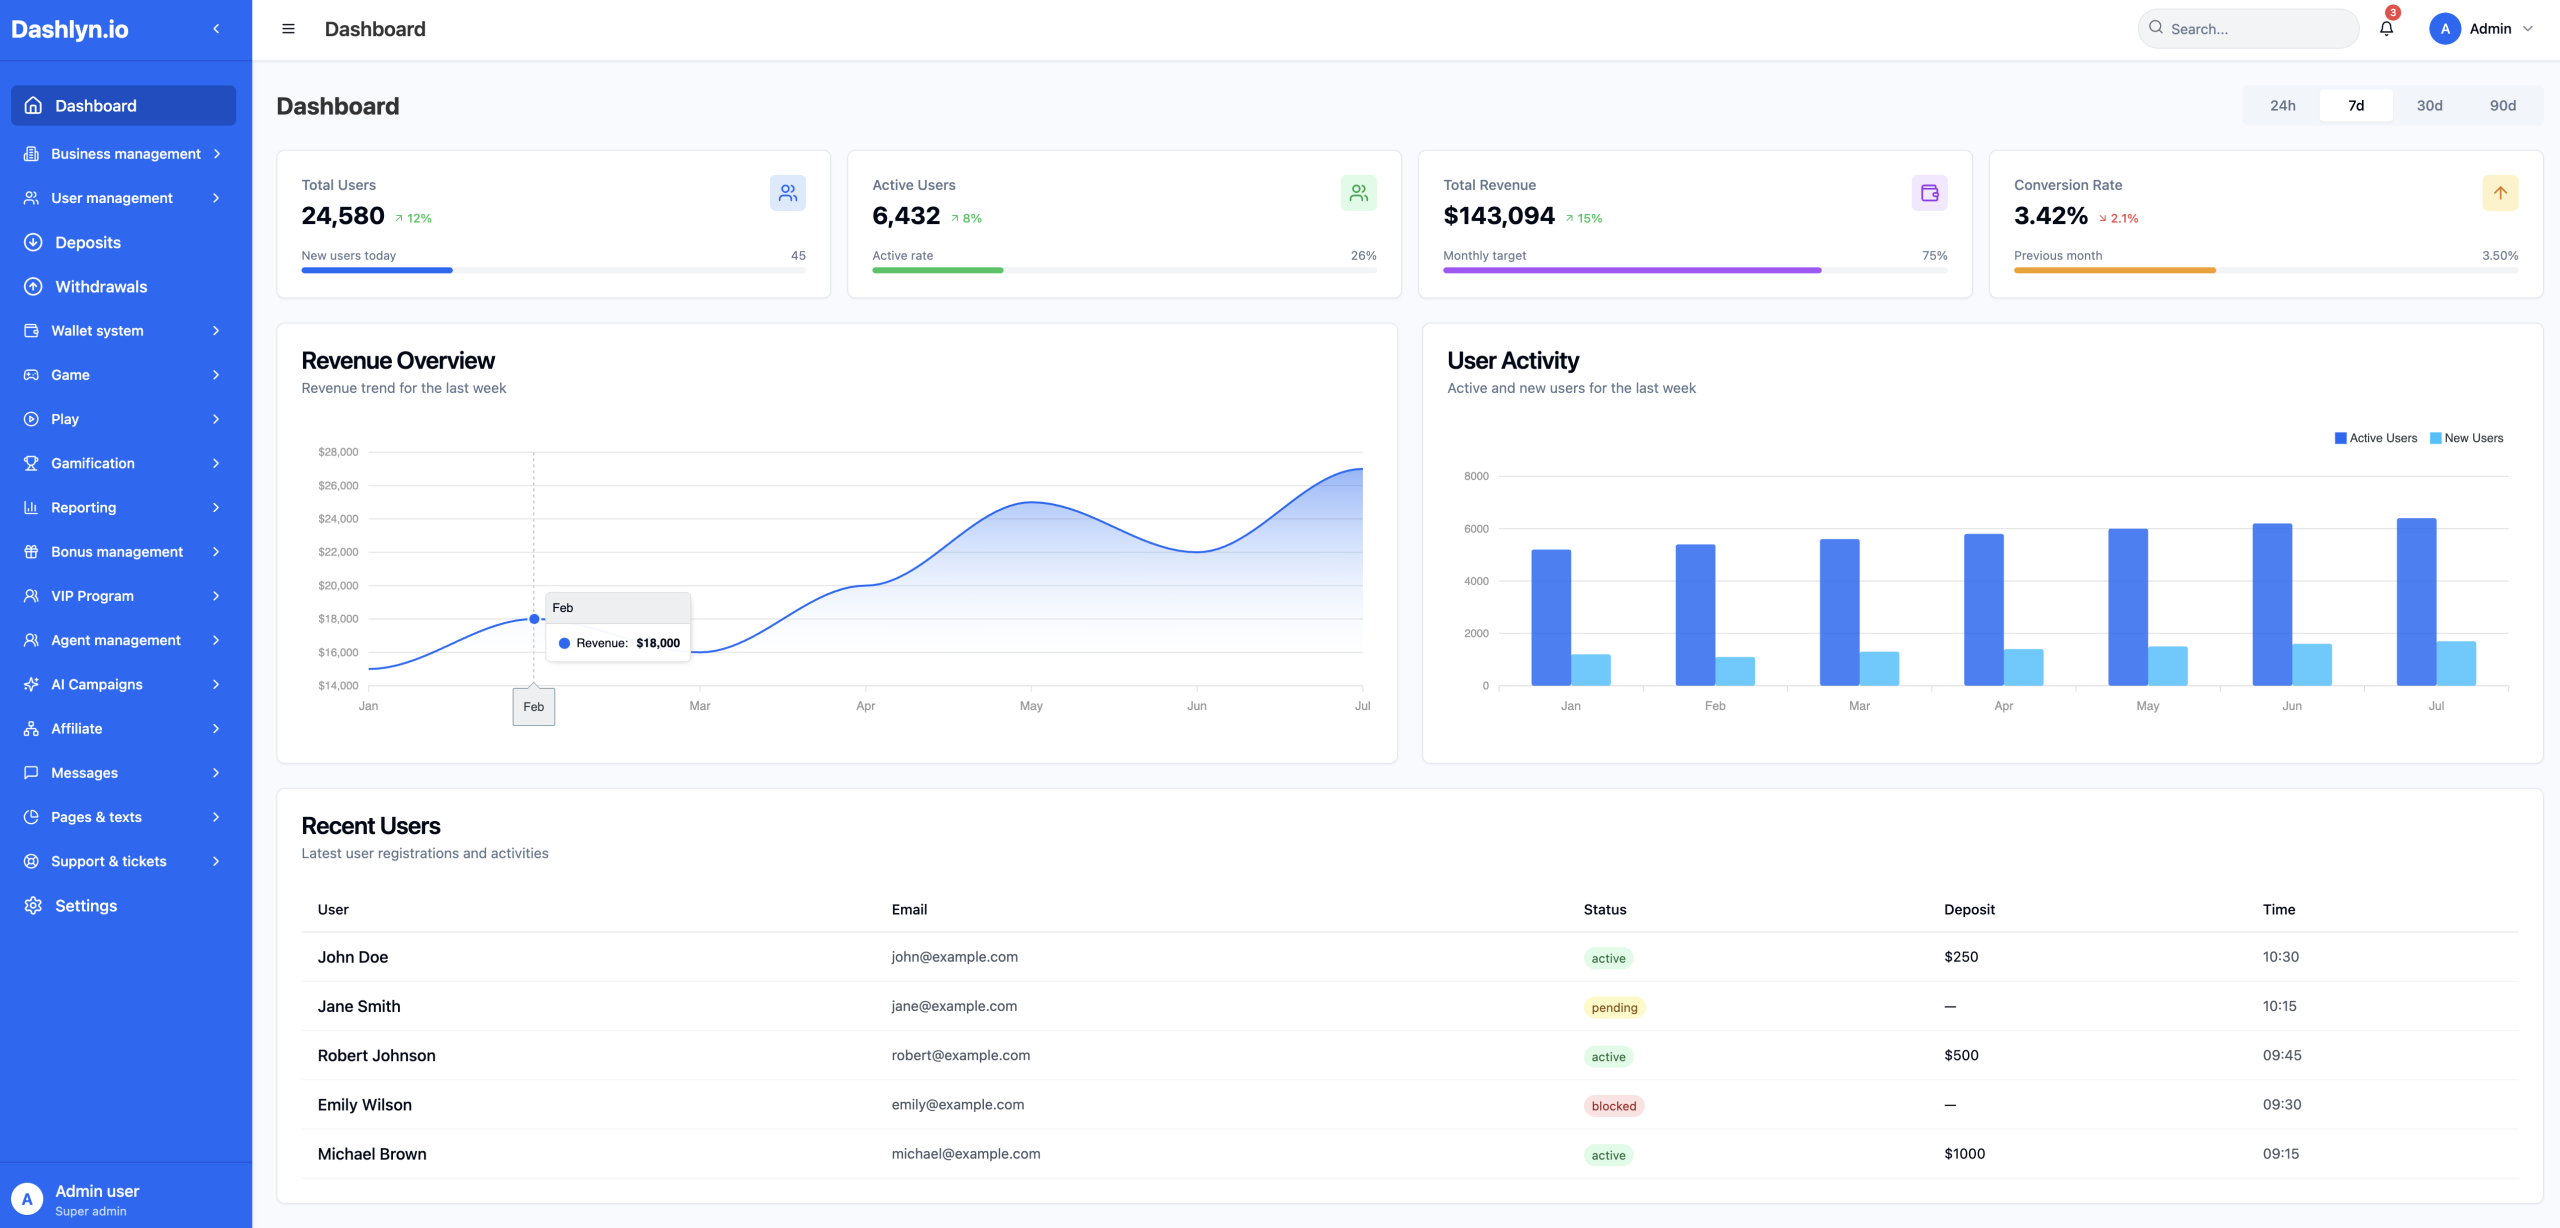Click the Active Users green icon
The width and height of the screenshot is (2560, 1228).
point(1358,193)
